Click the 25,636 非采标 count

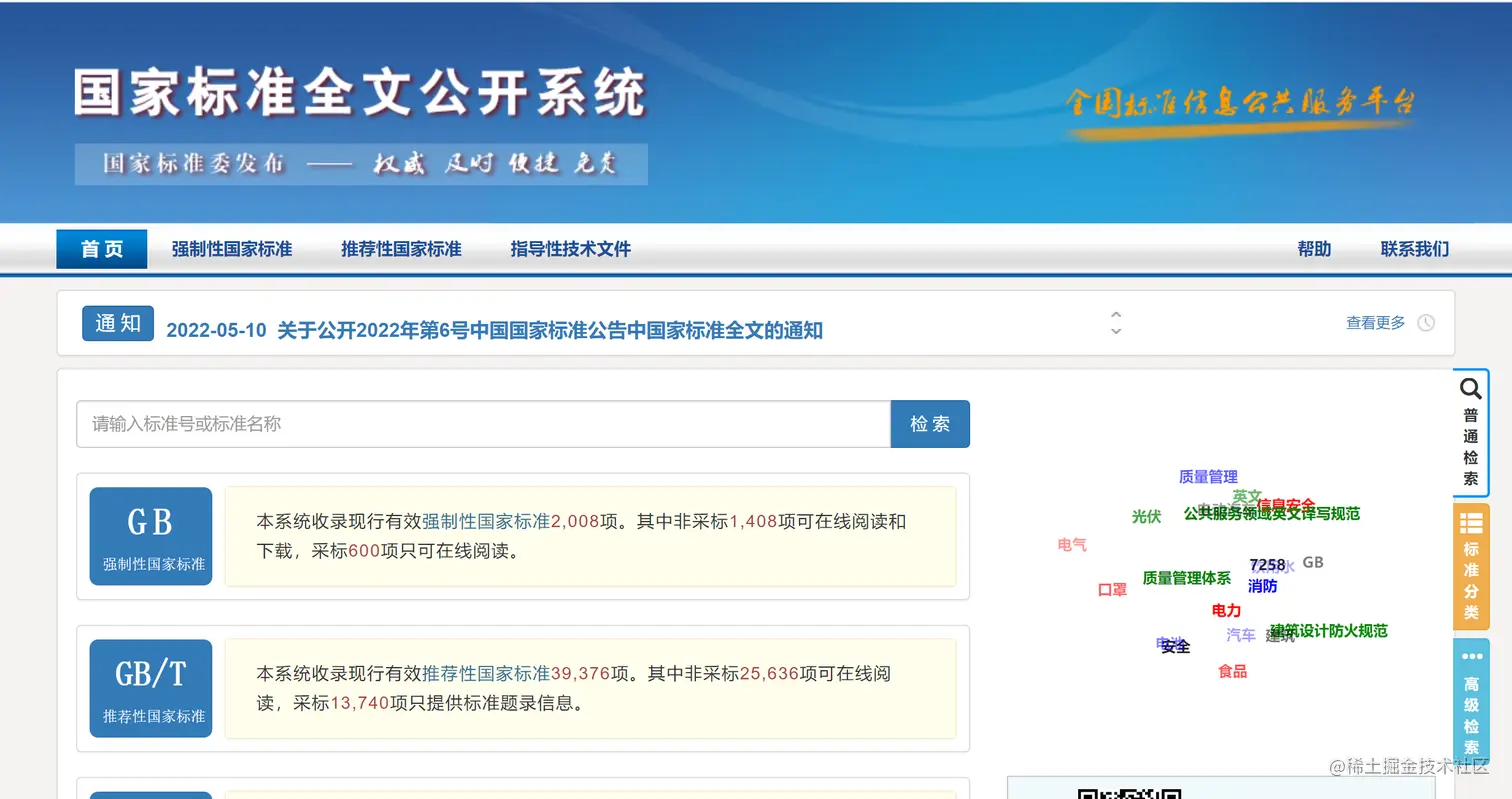point(770,673)
